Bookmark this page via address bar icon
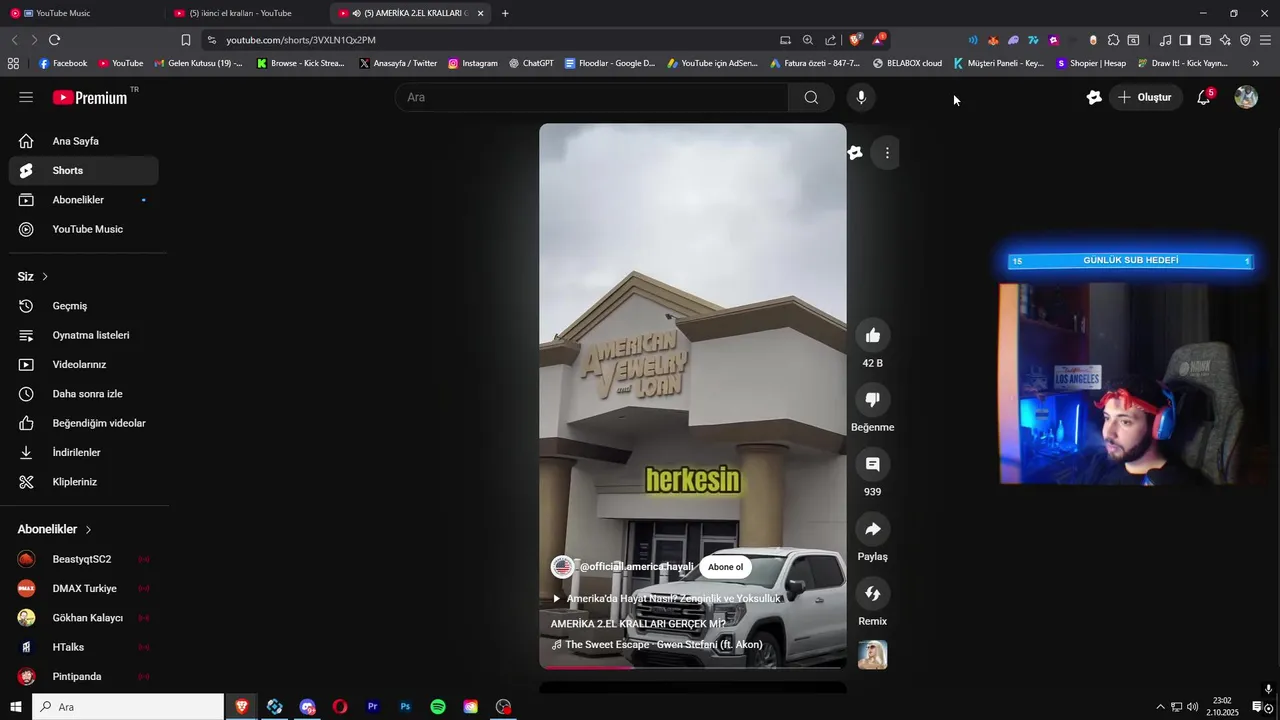This screenshot has width=1280, height=720. (186, 40)
